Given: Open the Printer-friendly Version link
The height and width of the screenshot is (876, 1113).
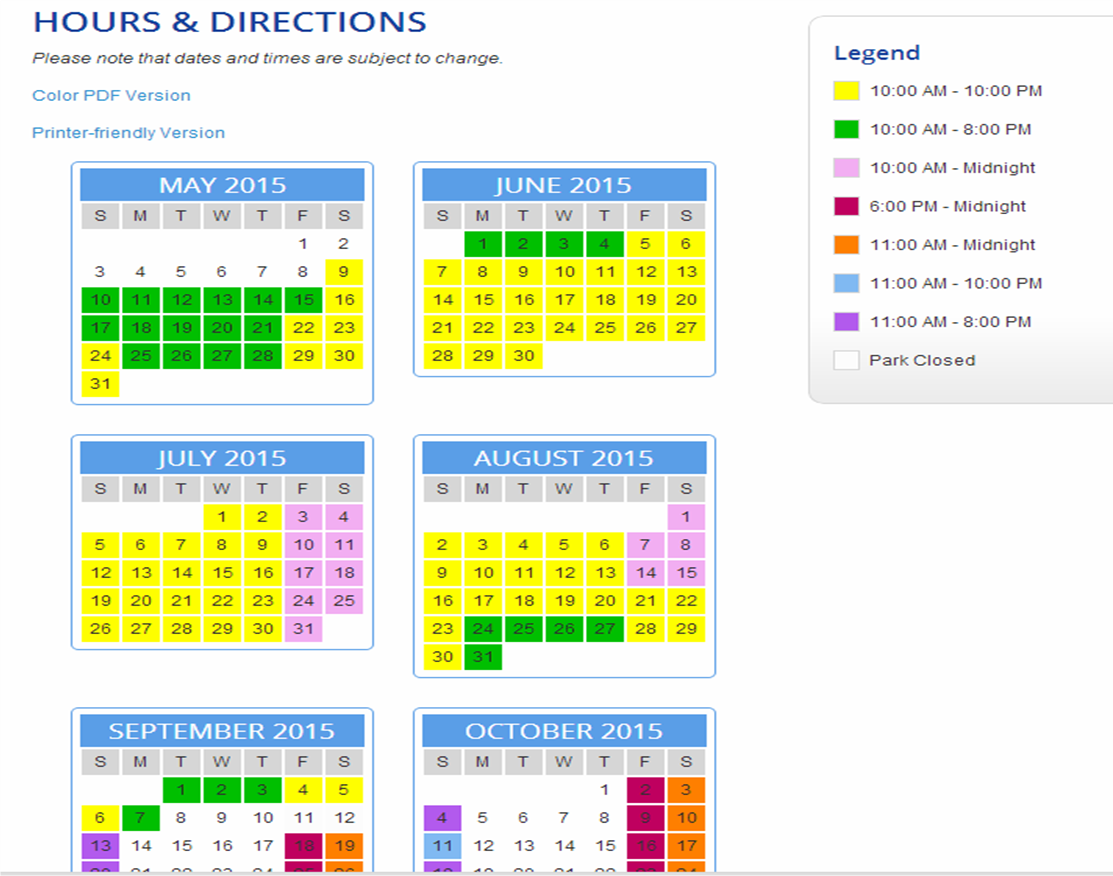Looking at the screenshot, I should click(128, 132).
